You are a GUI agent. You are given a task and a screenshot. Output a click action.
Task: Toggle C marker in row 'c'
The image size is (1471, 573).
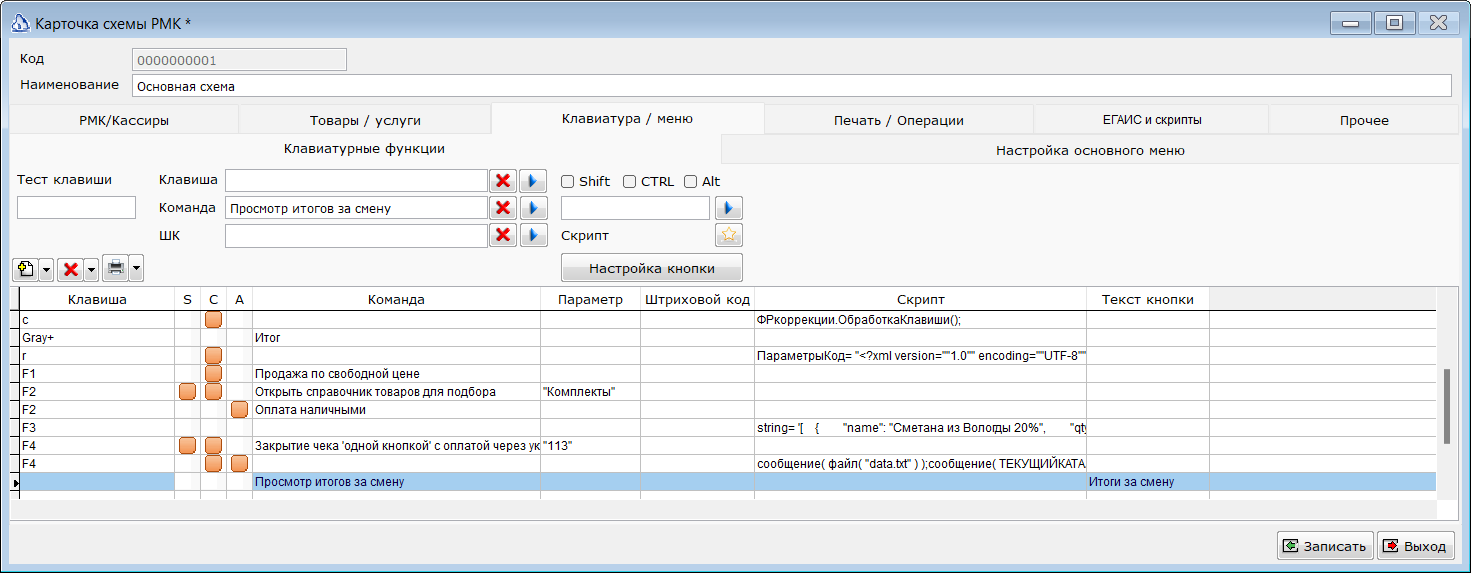point(213,320)
